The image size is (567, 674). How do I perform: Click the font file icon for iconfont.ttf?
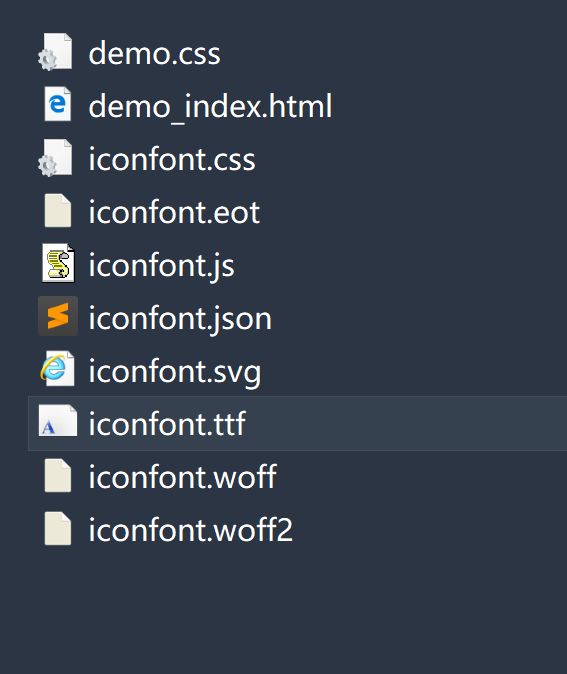58,421
